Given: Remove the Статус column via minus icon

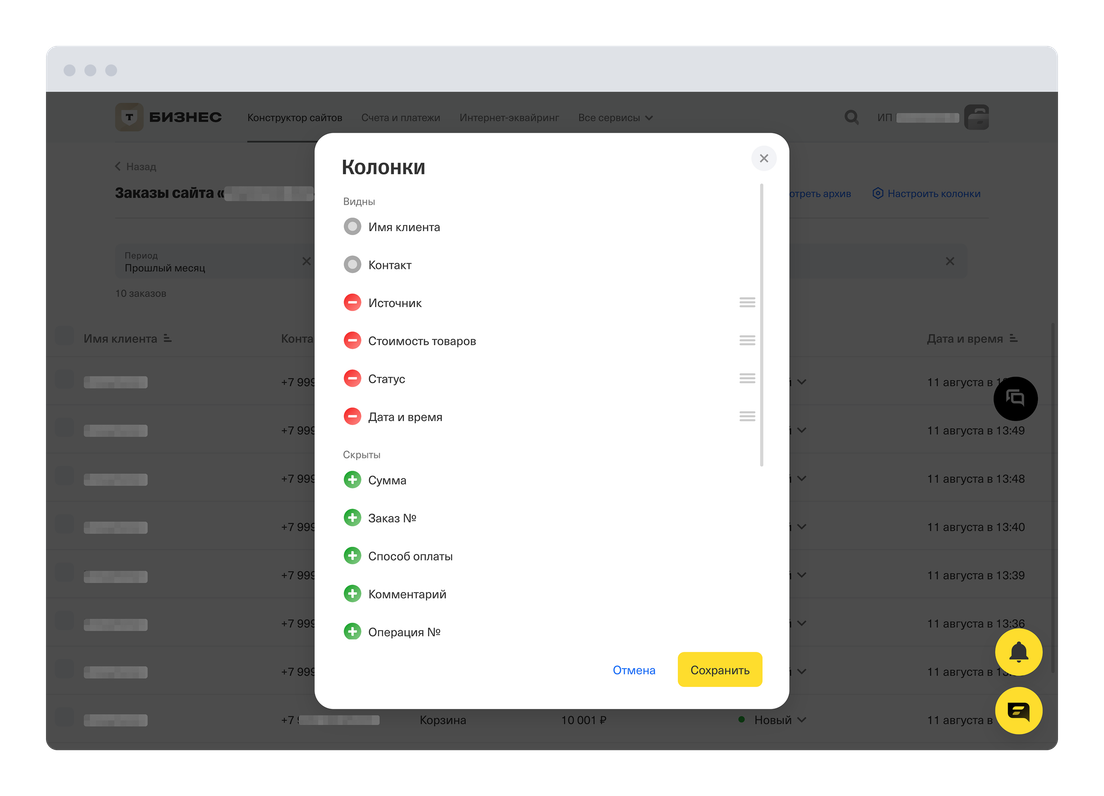Looking at the screenshot, I should [x=352, y=379].
